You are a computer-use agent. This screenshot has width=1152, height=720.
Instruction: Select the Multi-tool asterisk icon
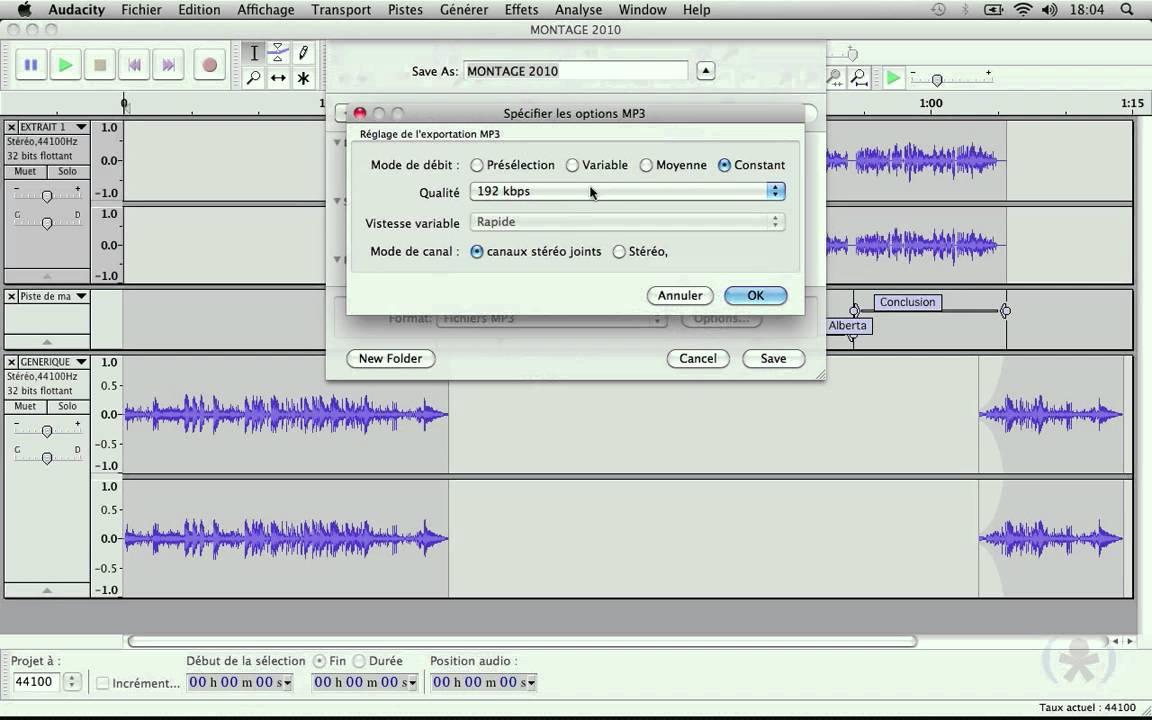coord(303,77)
